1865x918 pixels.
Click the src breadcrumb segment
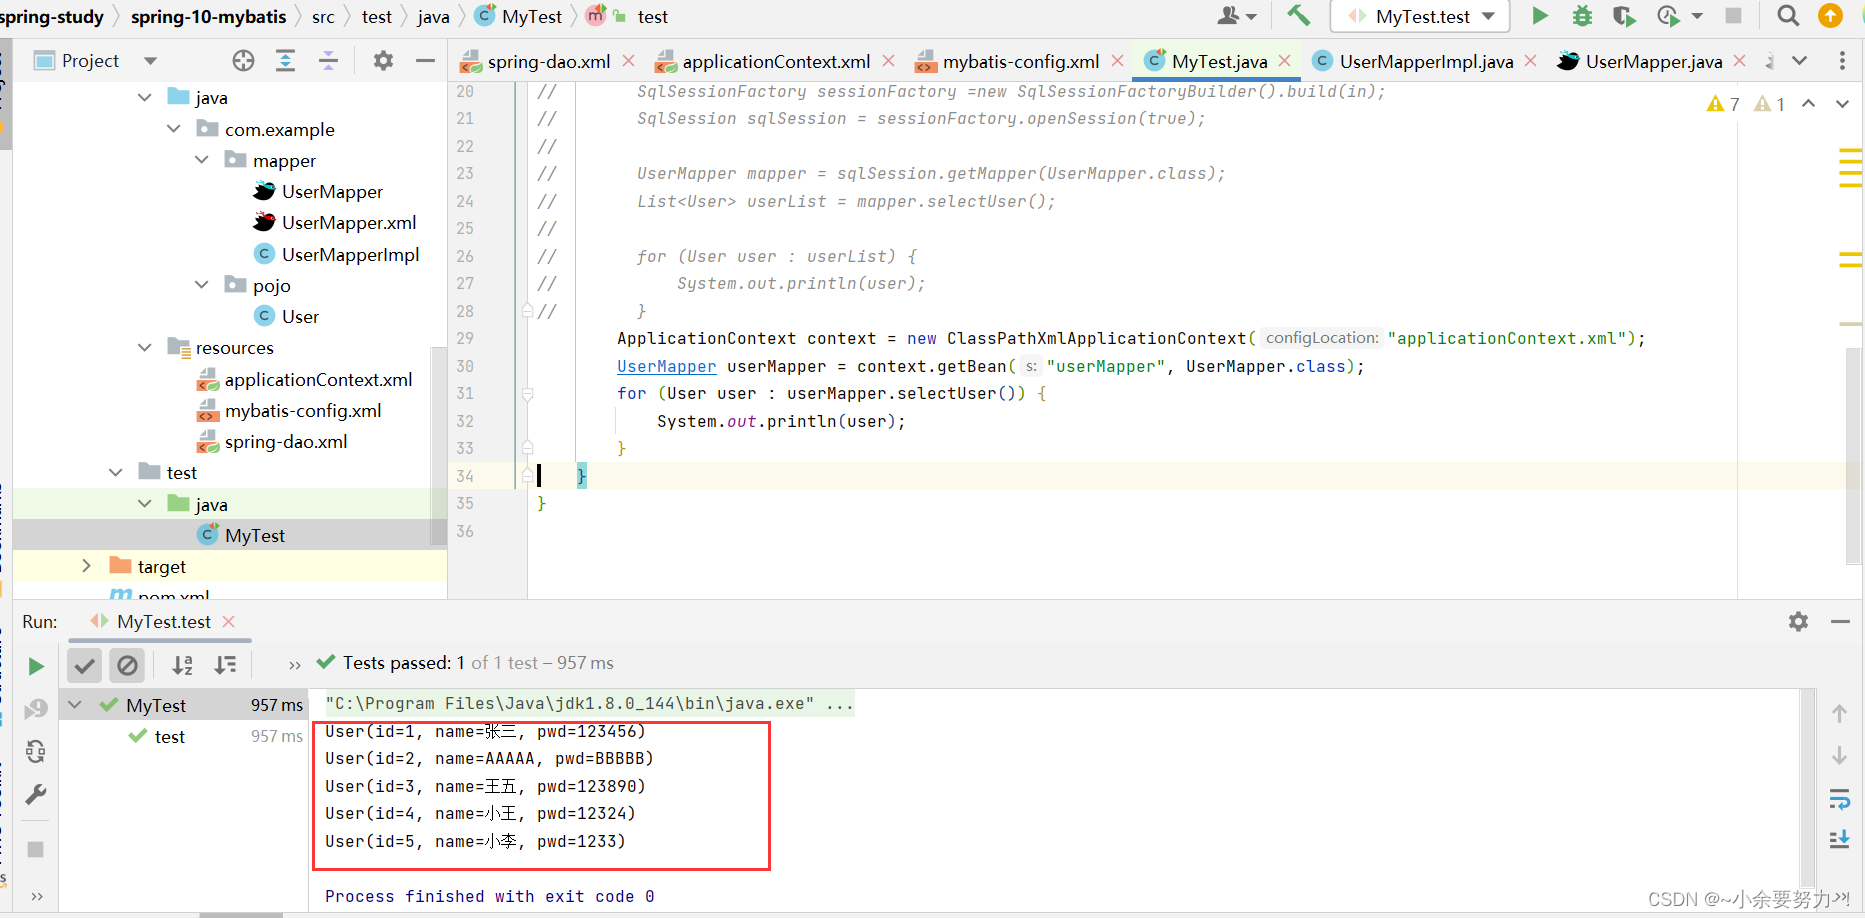pyautogui.click(x=323, y=17)
